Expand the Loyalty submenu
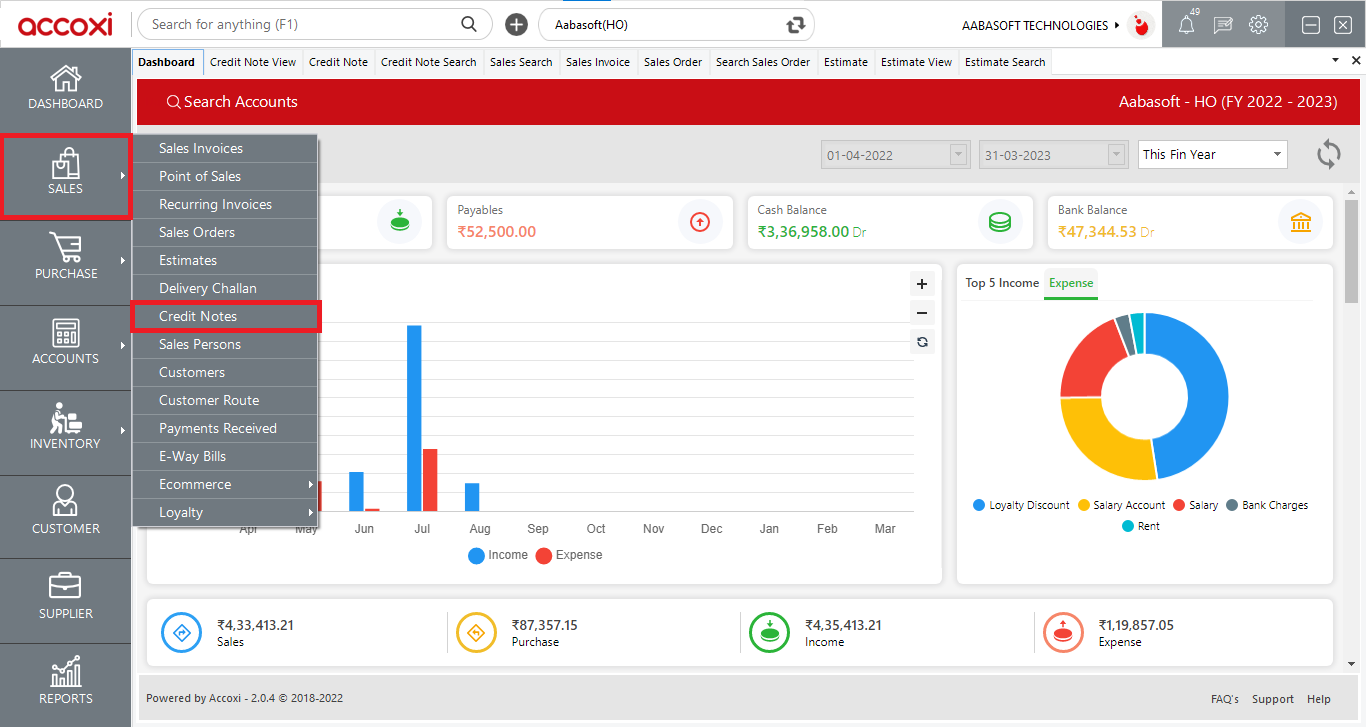The height and width of the screenshot is (727, 1366). (225, 512)
